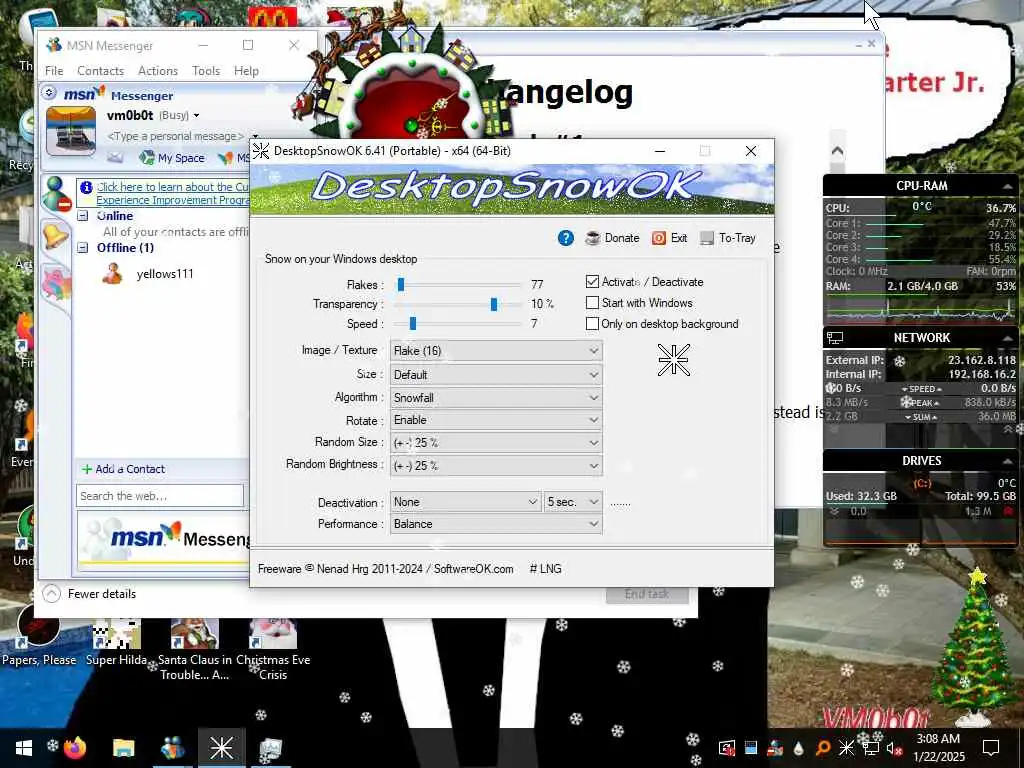1024x768 pixels.
Task: Open the Random Brightness dropdown
Action: tap(496, 466)
